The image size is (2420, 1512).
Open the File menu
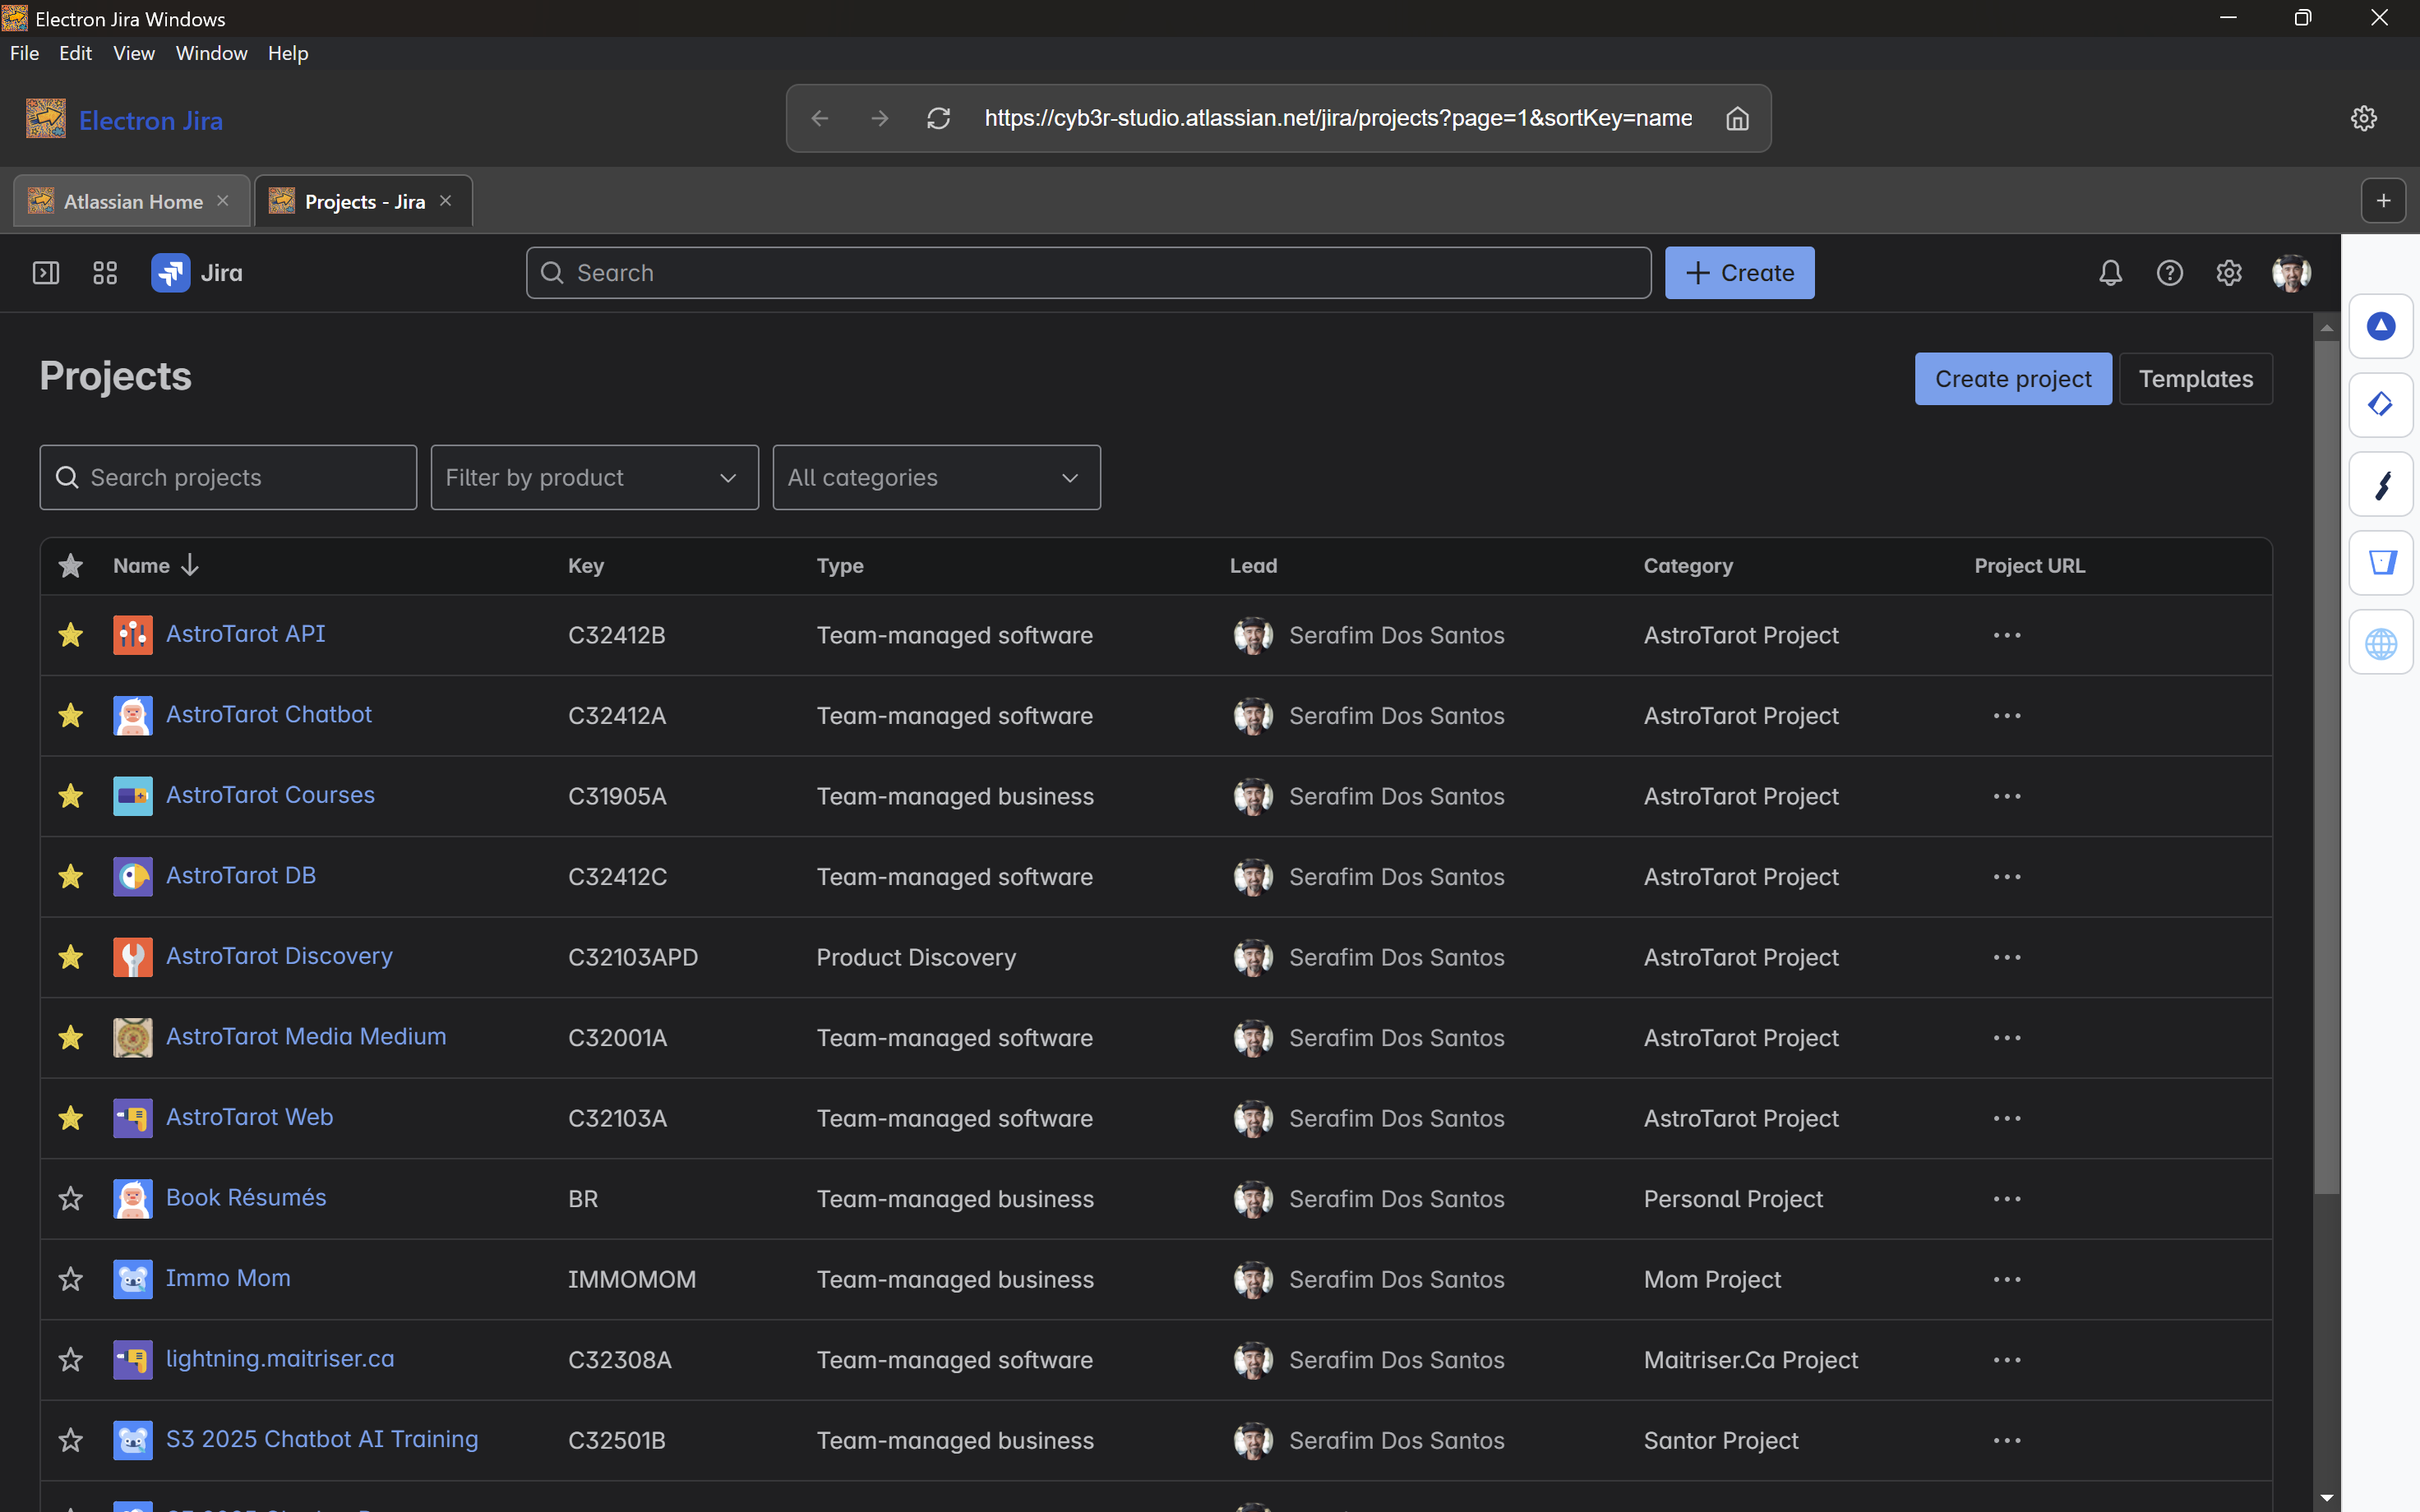coord(24,53)
